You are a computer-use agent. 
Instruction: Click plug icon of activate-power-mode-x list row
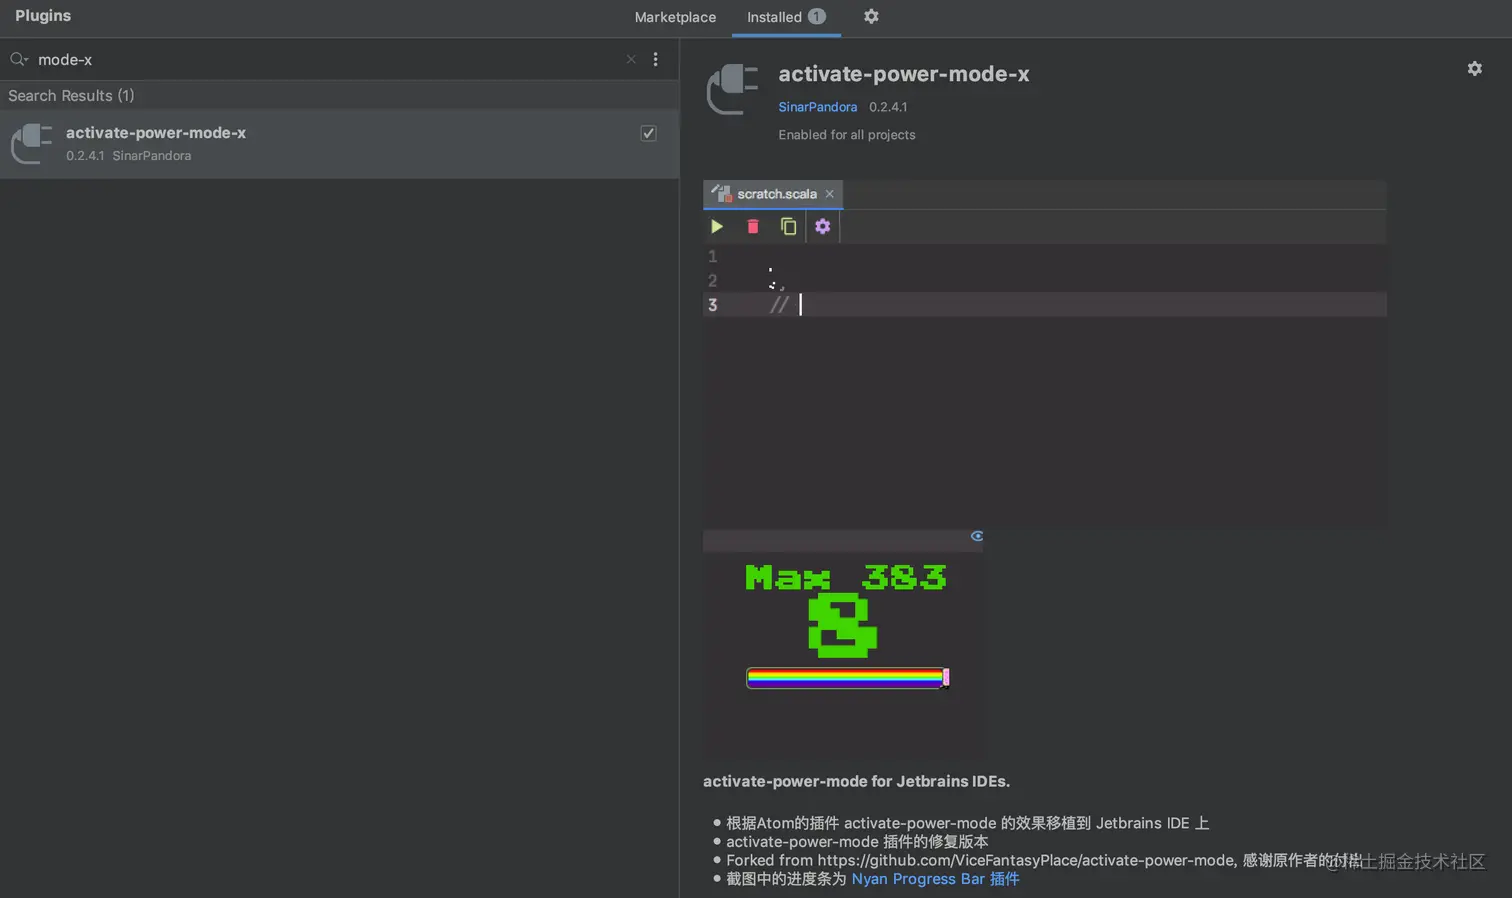point(31,143)
